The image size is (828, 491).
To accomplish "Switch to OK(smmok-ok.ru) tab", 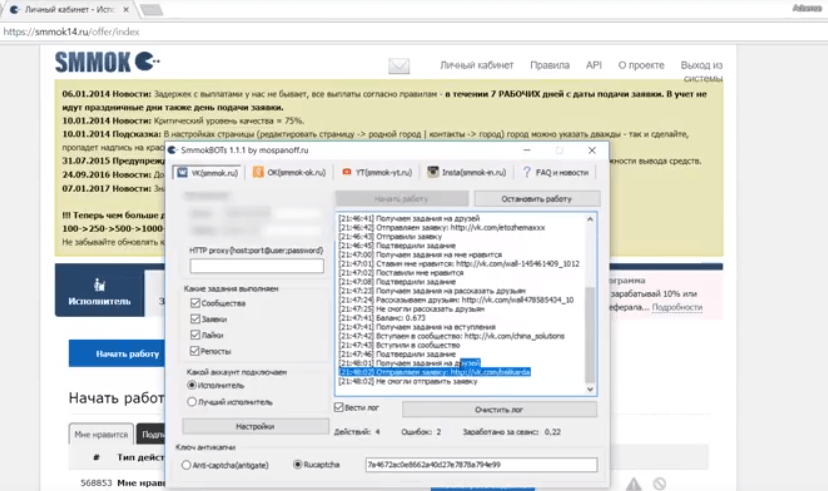I will [289, 173].
